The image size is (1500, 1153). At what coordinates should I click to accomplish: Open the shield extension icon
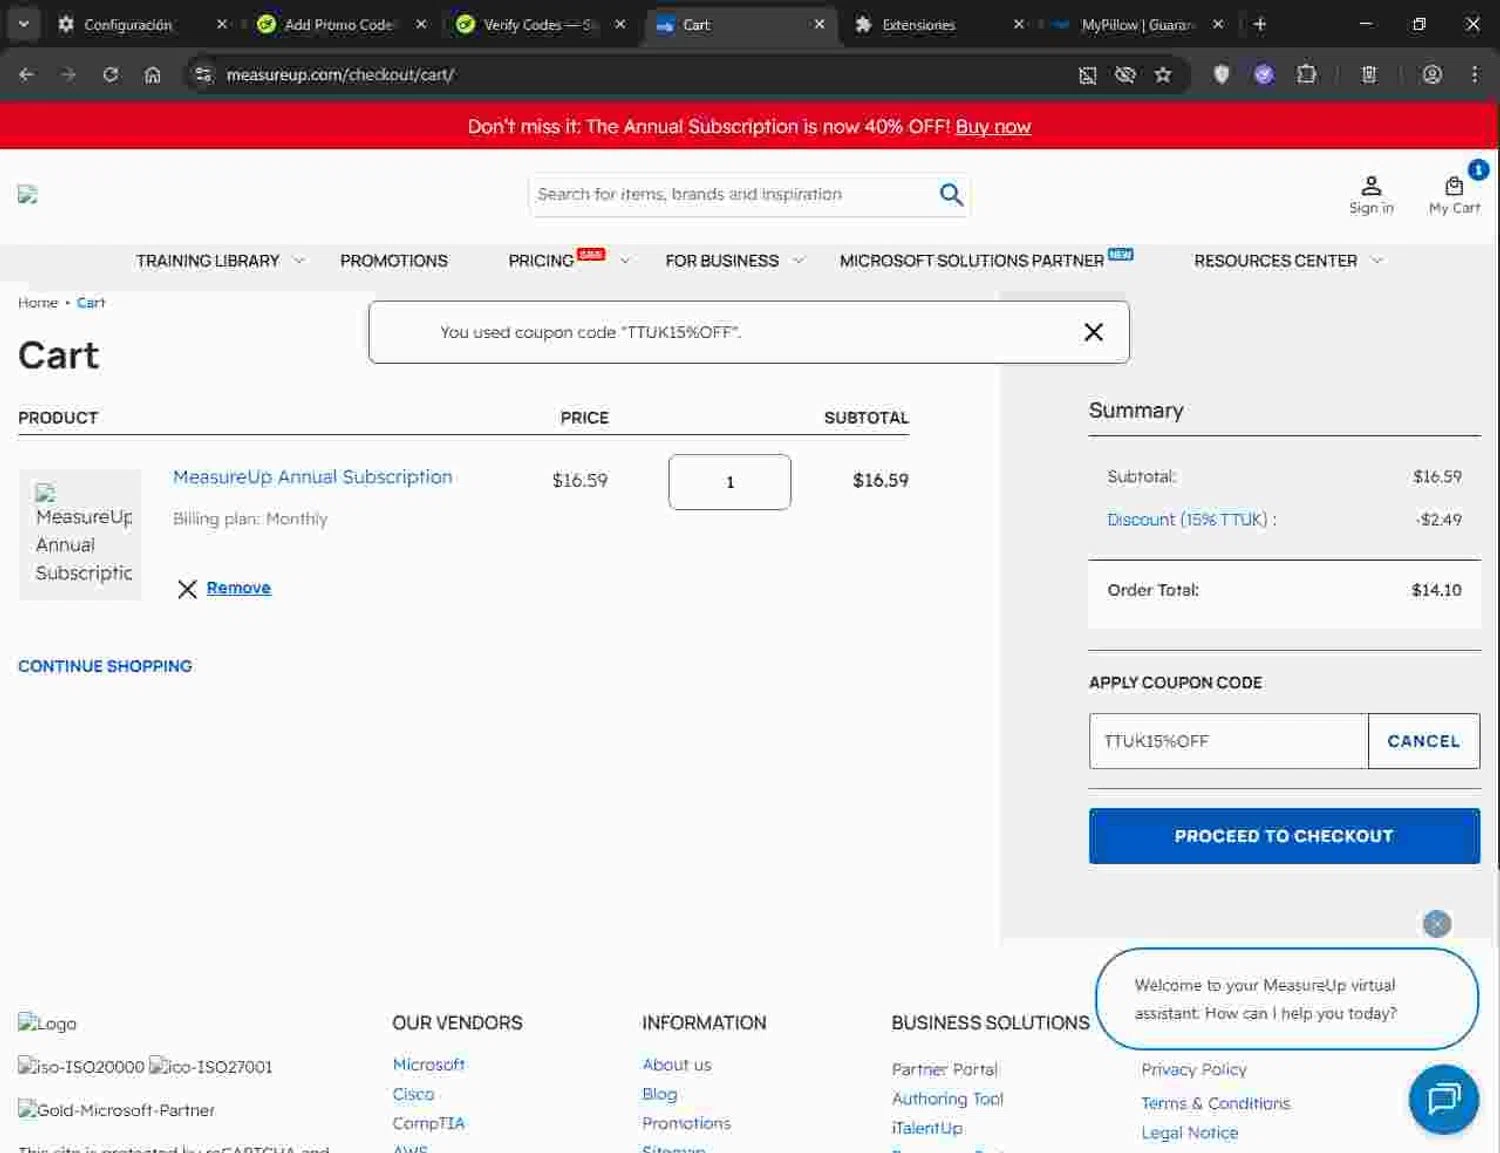click(x=1221, y=74)
